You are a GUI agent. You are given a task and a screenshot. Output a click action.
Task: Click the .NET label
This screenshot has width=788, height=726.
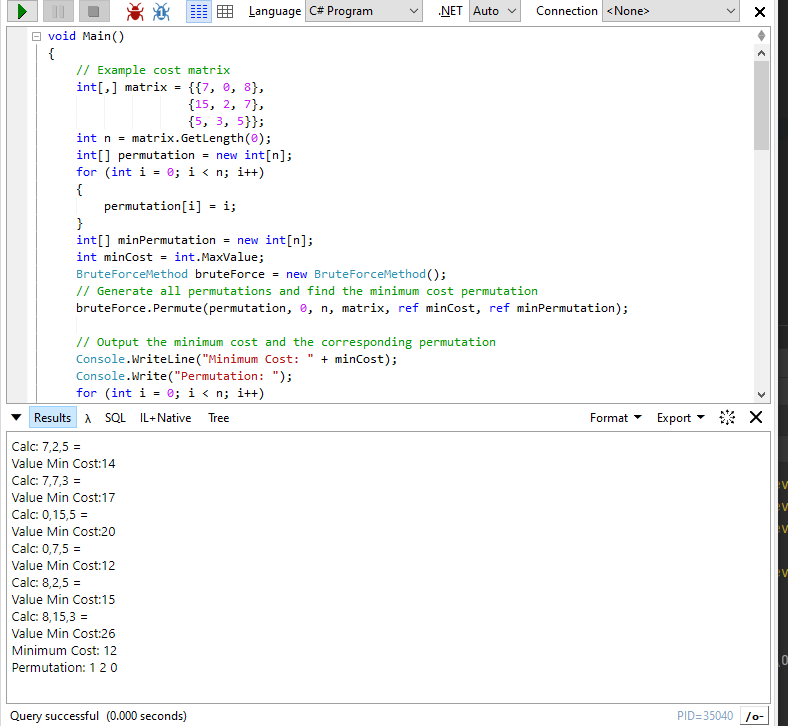450,11
